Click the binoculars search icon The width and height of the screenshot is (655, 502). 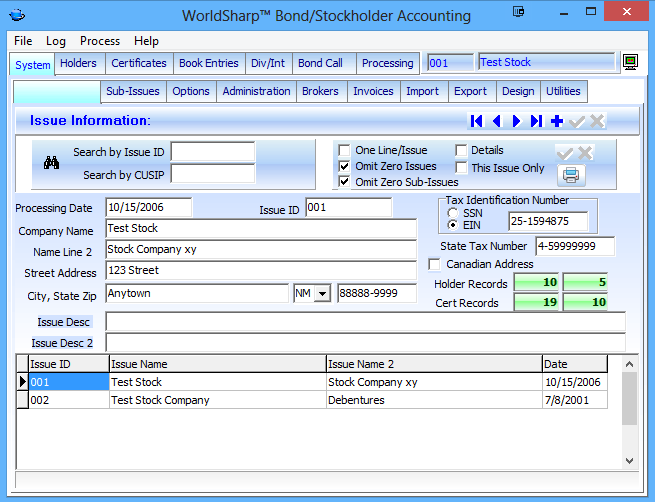pyautogui.click(x=53, y=163)
